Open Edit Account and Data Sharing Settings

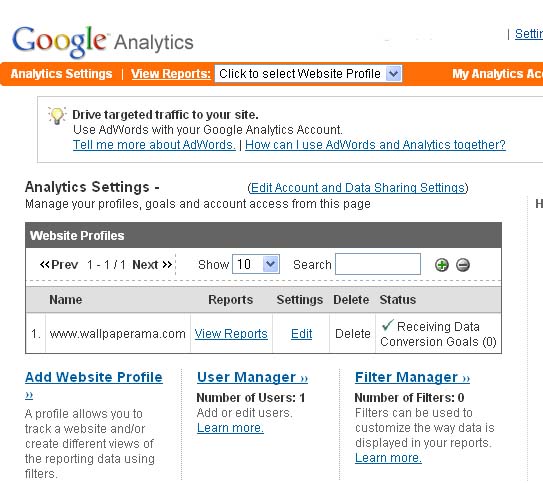pyautogui.click(x=357, y=188)
